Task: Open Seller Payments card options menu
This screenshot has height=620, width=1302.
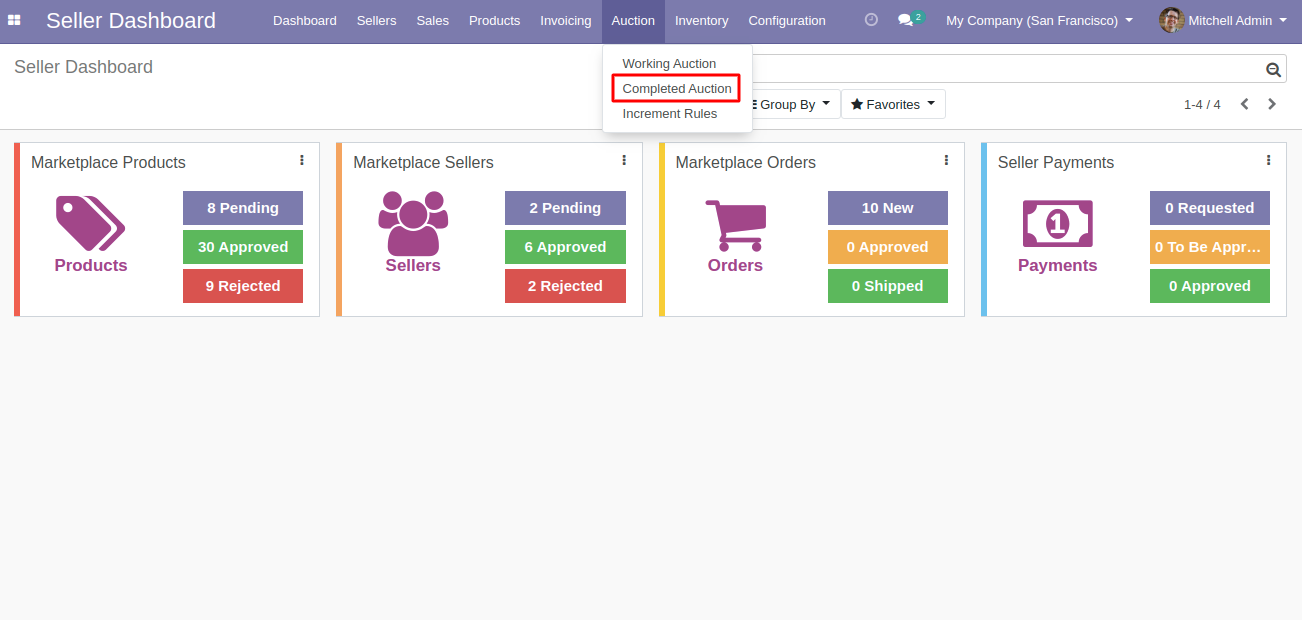Action: tap(1268, 160)
